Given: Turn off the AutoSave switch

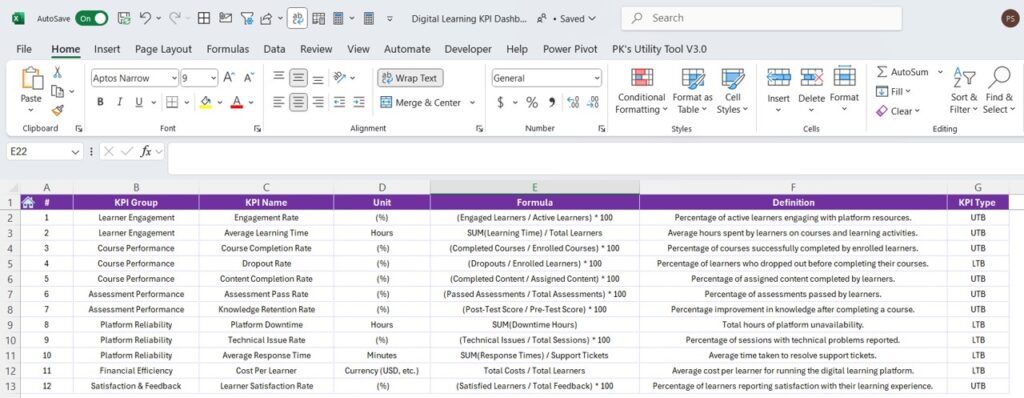Looking at the screenshot, I should tap(91, 18).
